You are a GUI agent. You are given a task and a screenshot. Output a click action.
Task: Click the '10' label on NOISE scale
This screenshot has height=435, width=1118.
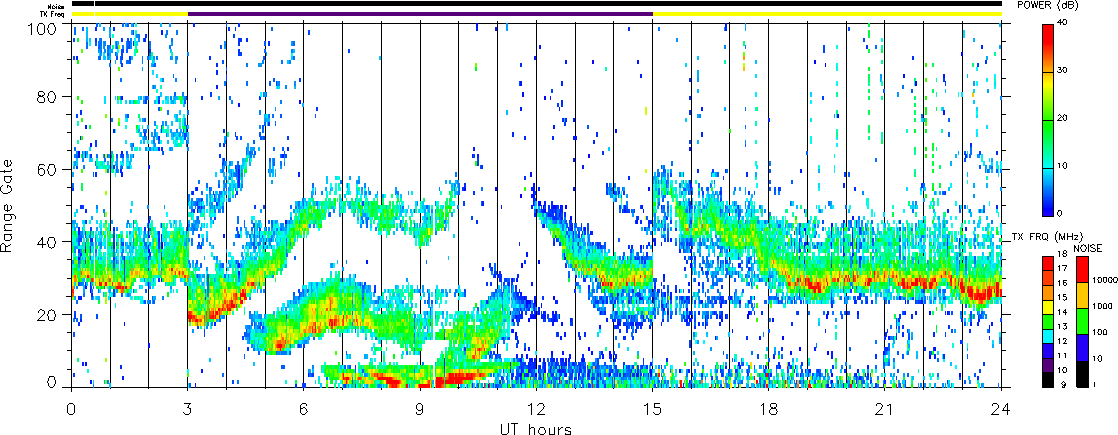[1097, 359]
